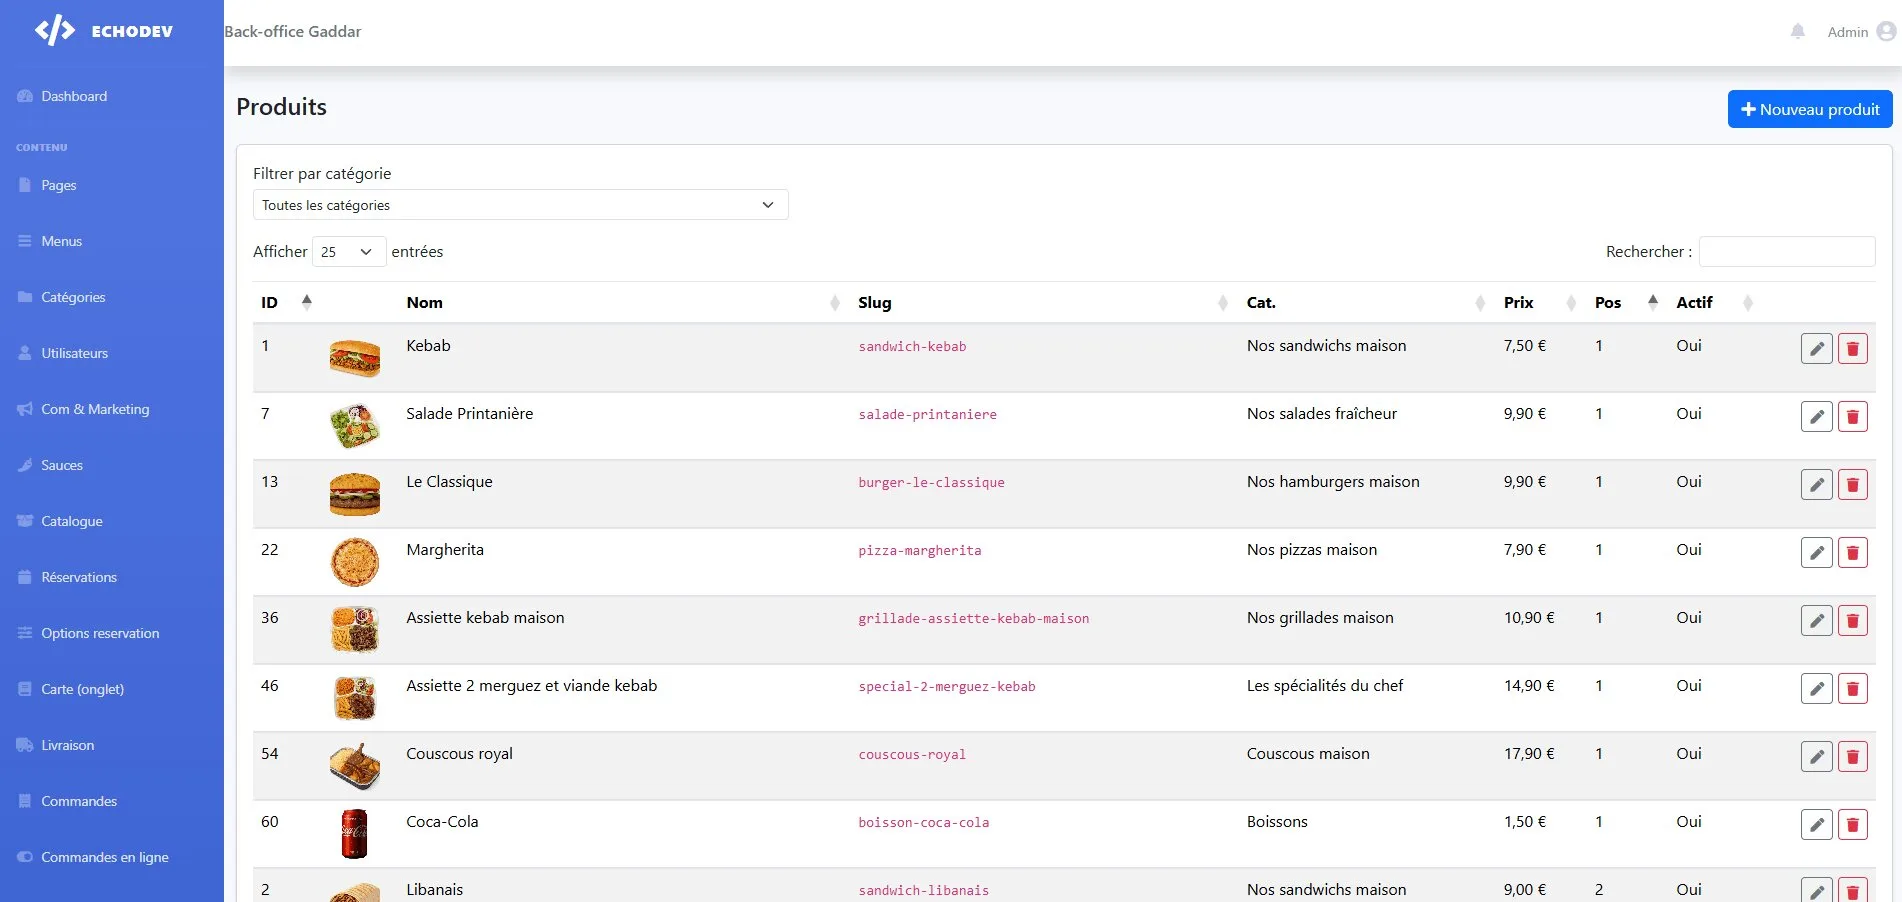Edit the Kebab product with pencil icon
The width and height of the screenshot is (1902, 902).
pos(1816,349)
